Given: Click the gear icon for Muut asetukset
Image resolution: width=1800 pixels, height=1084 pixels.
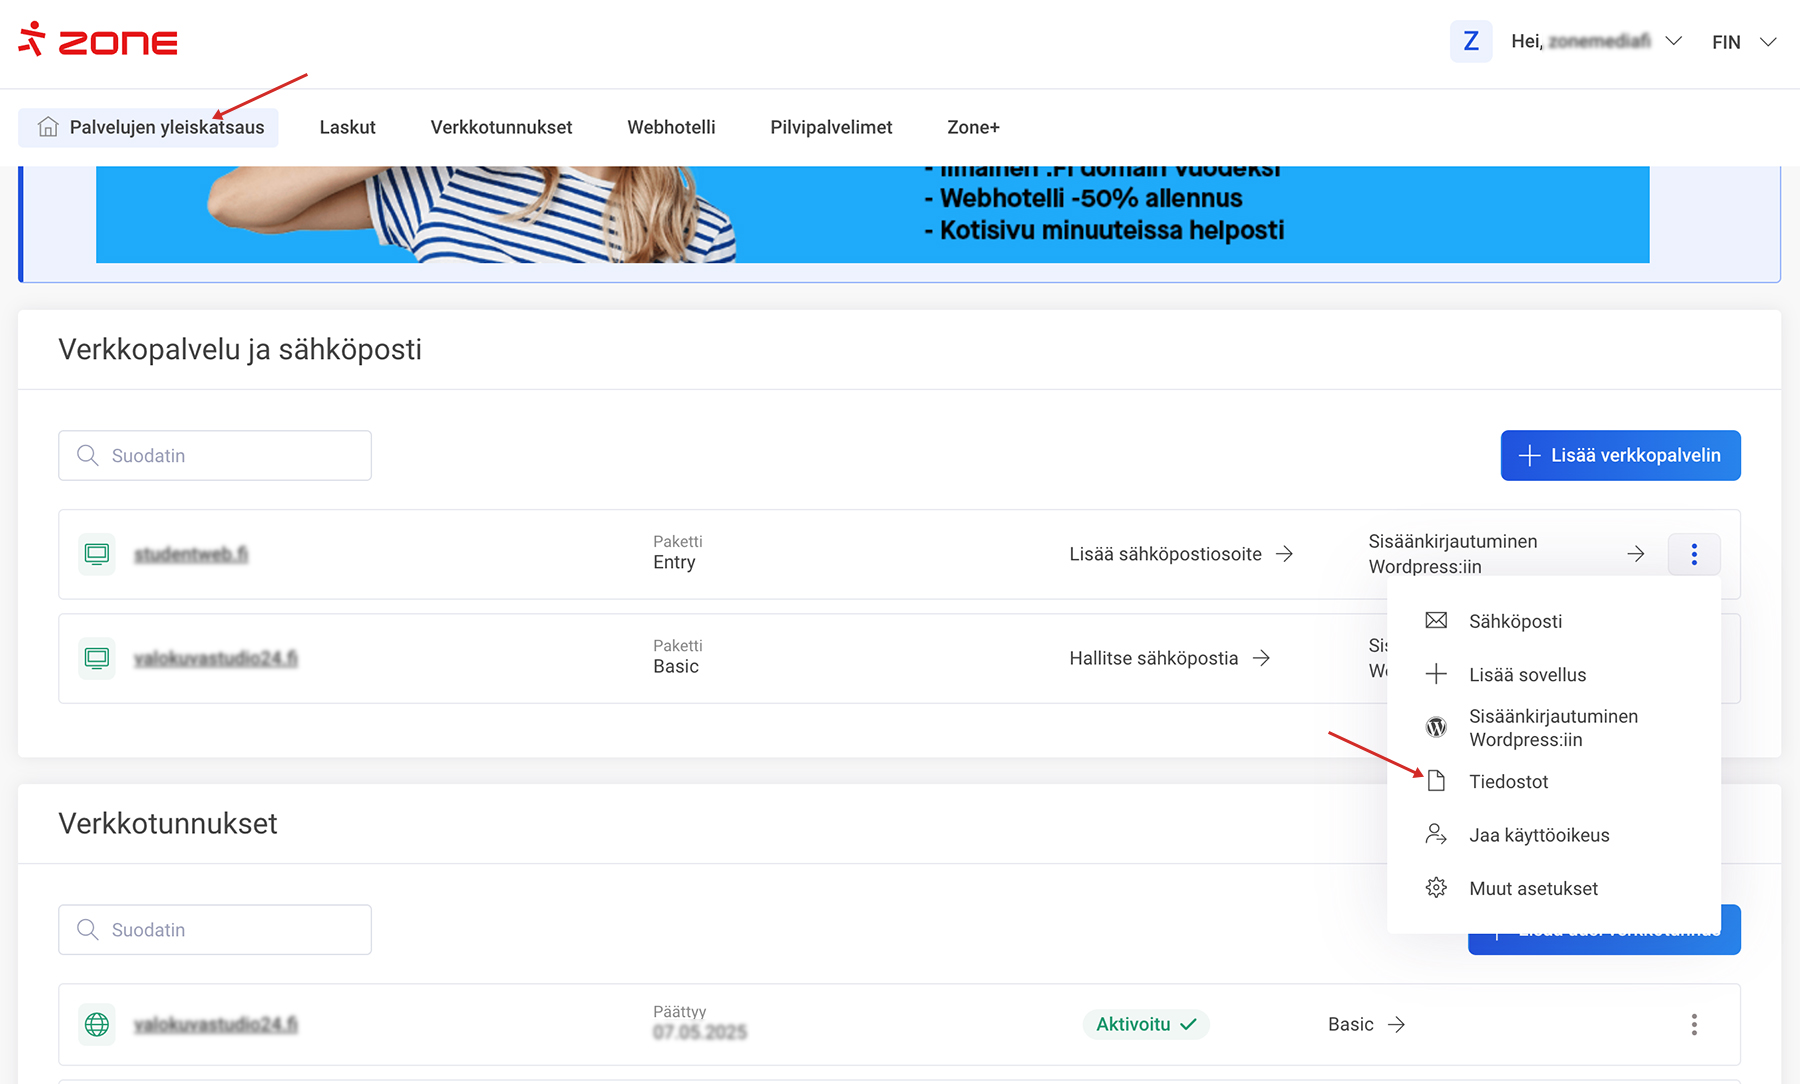Looking at the screenshot, I should click(1436, 888).
